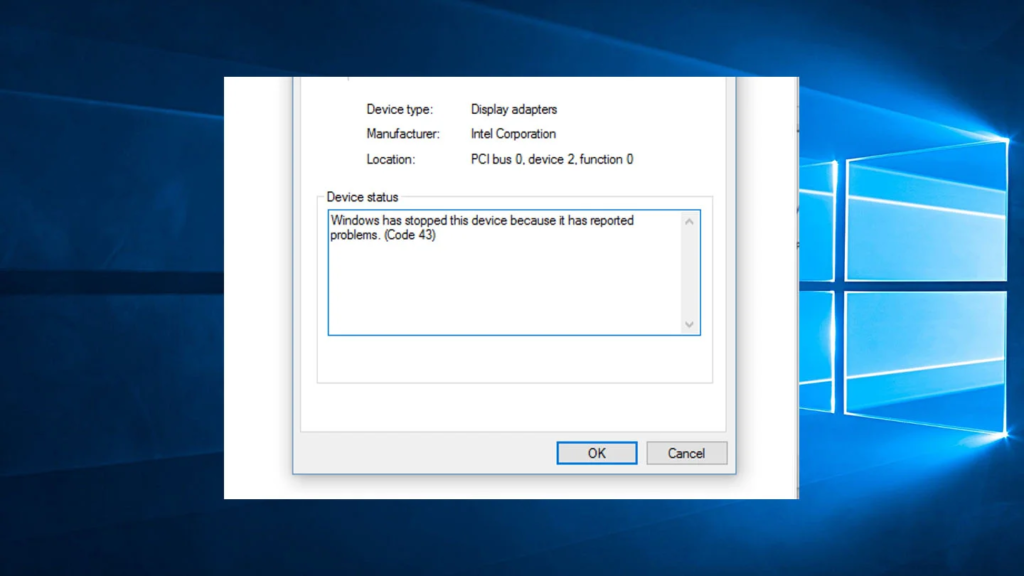This screenshot has width=1024, height=576.
Task: Select the 'Display adapters' device type value
Action: click(514, 109)
